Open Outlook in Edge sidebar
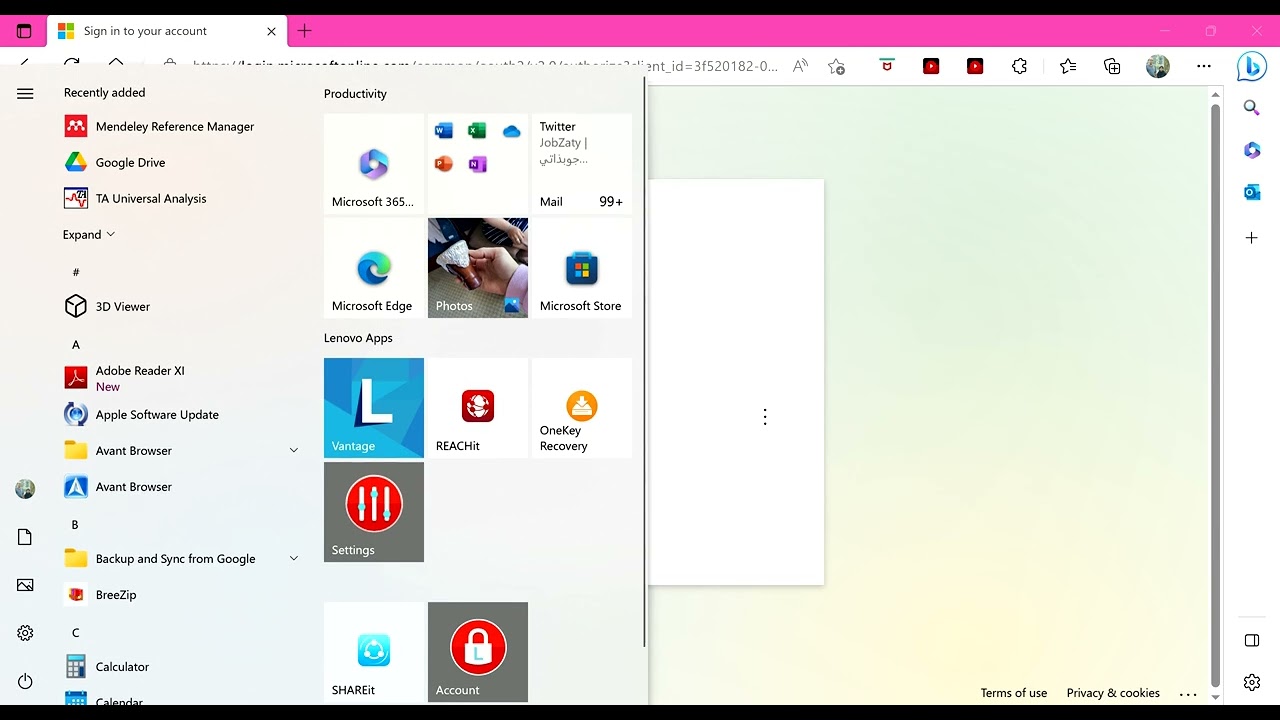The height and width of the screenshot is (720, 1280). (x=1252, y=192)
